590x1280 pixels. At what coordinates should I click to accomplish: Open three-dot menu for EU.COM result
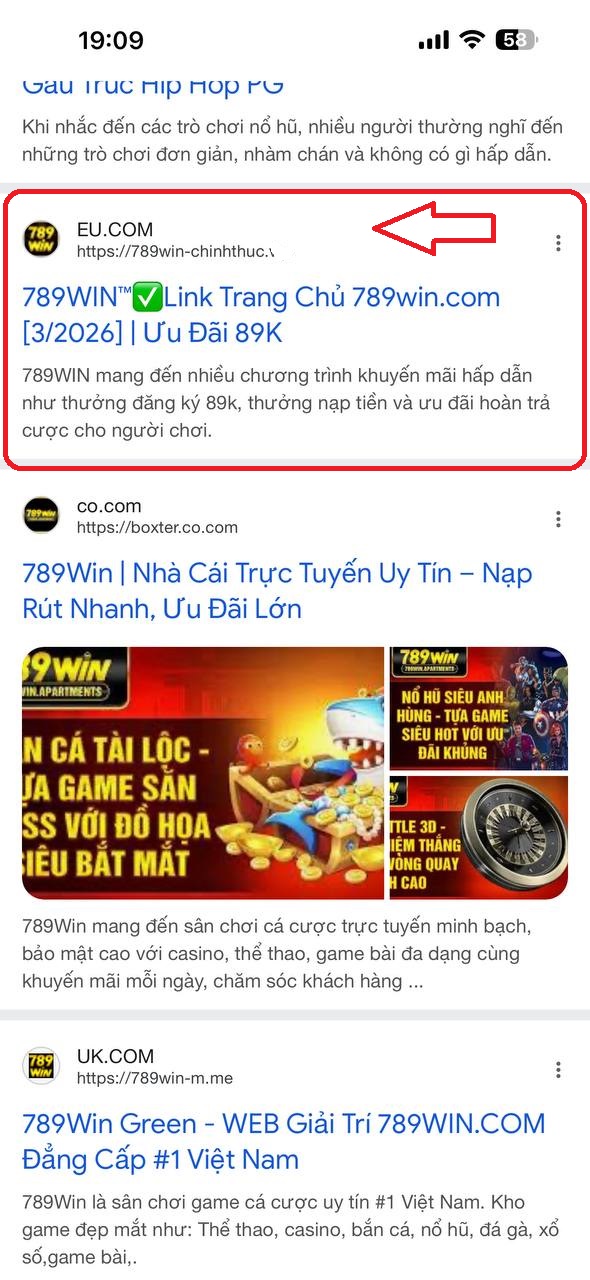pos(558,243)
